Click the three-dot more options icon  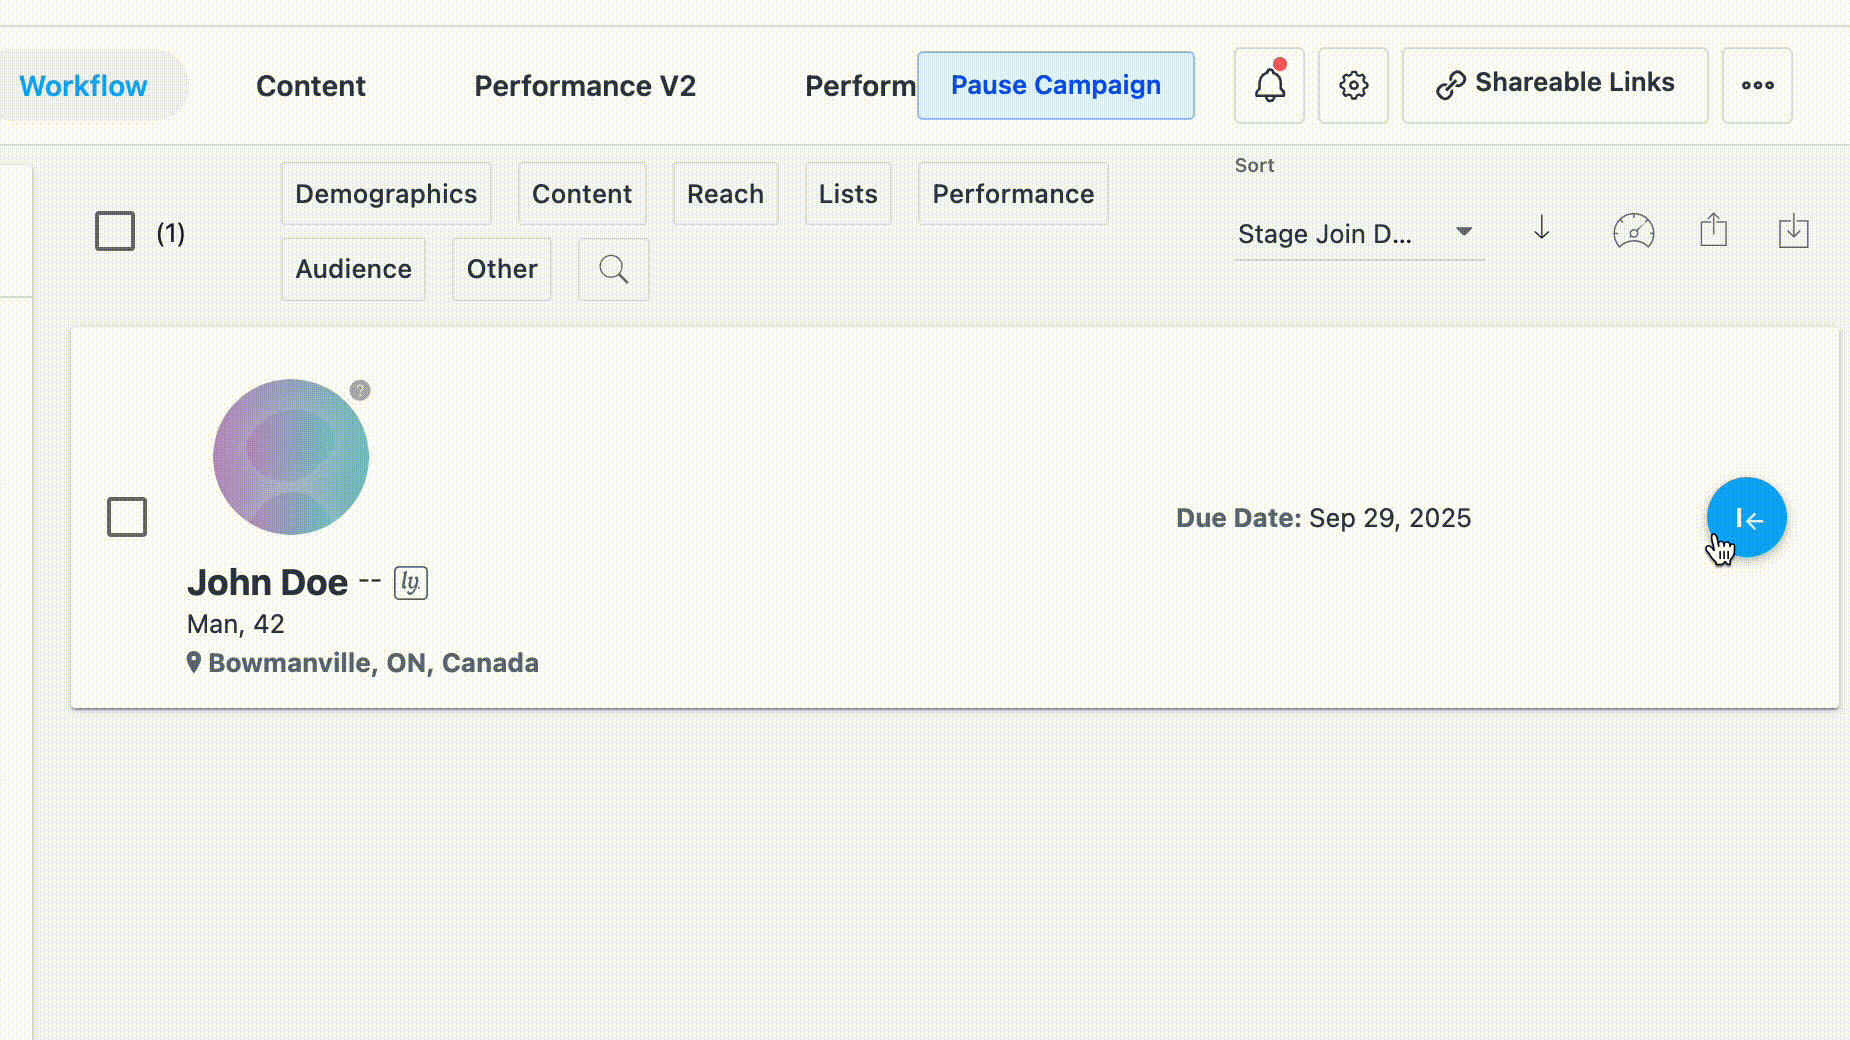[x=1757, y=86]
